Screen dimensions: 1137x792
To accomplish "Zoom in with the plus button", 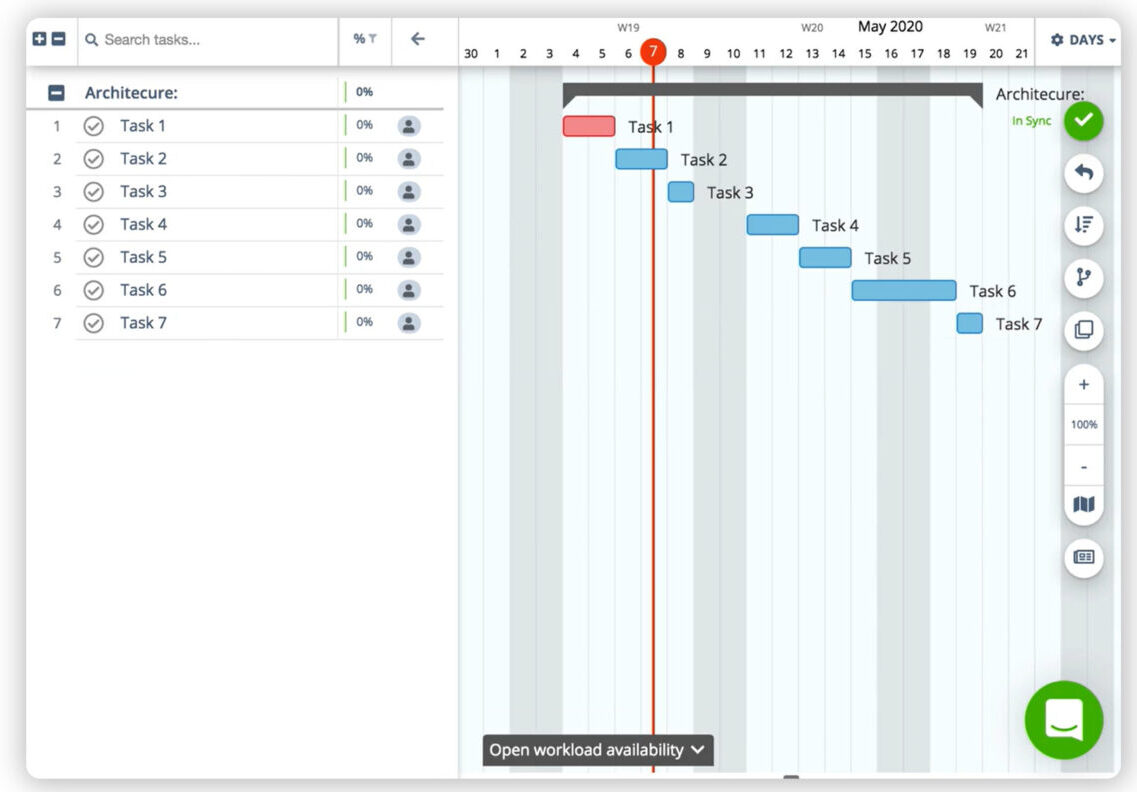I will click(x=1083, y=385).
